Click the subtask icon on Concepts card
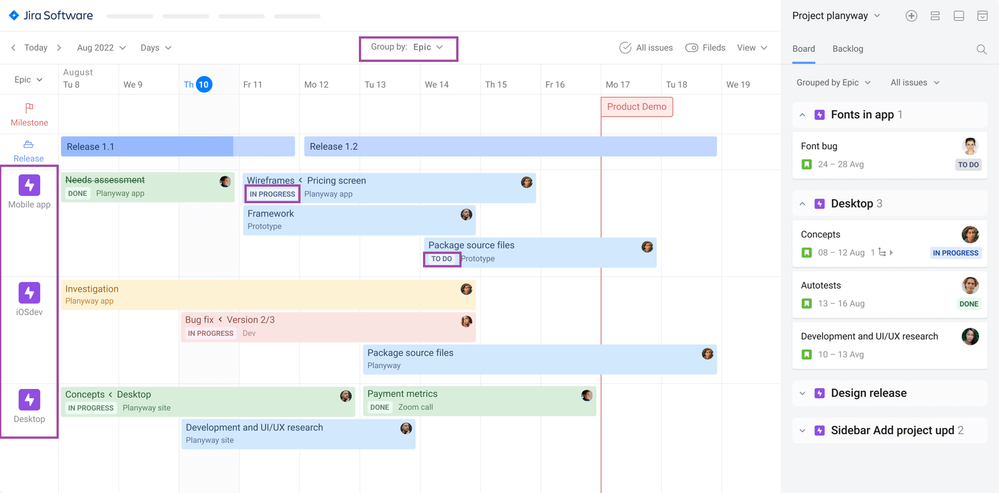The image size is (999, 493). coord(882,253)
